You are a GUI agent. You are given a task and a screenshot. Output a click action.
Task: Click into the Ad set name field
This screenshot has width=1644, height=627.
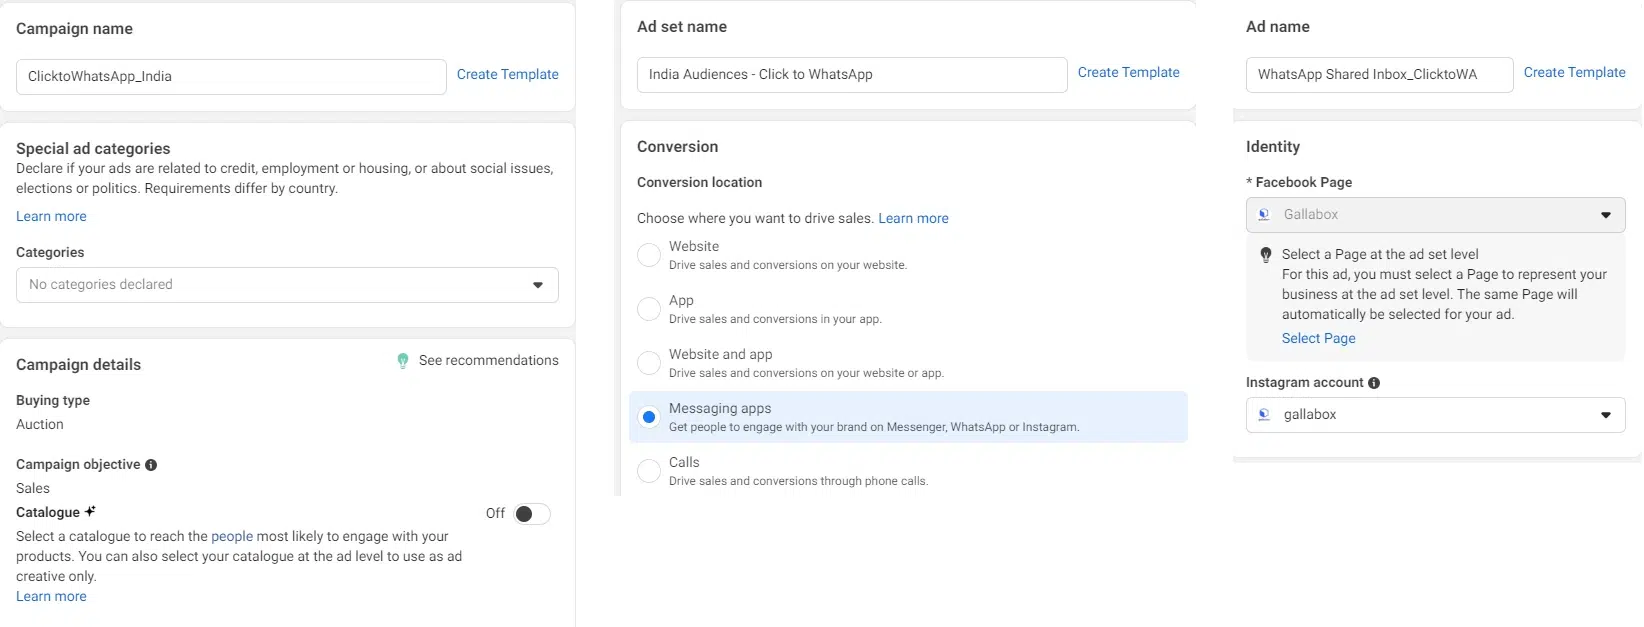[852, 75]
